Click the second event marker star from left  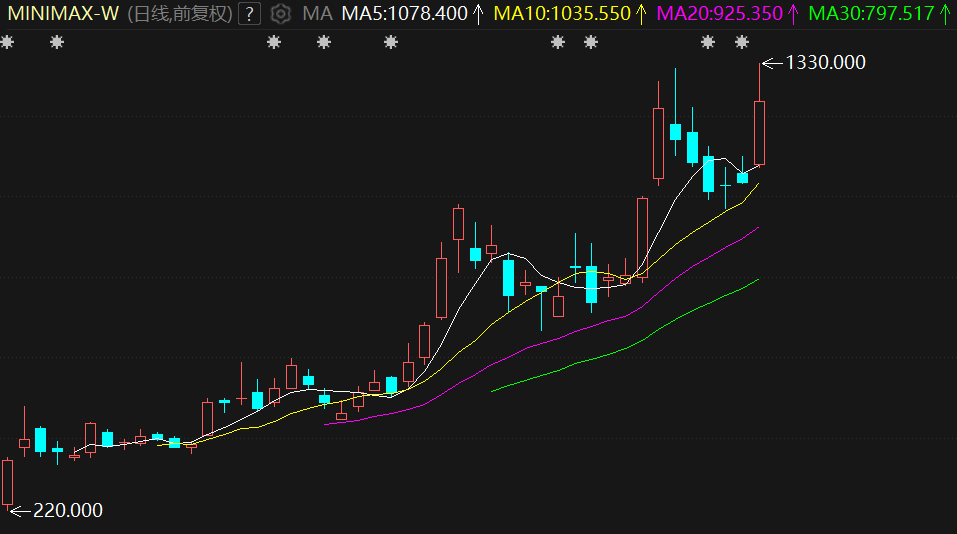pyautogui.click(x=57, y=42)
